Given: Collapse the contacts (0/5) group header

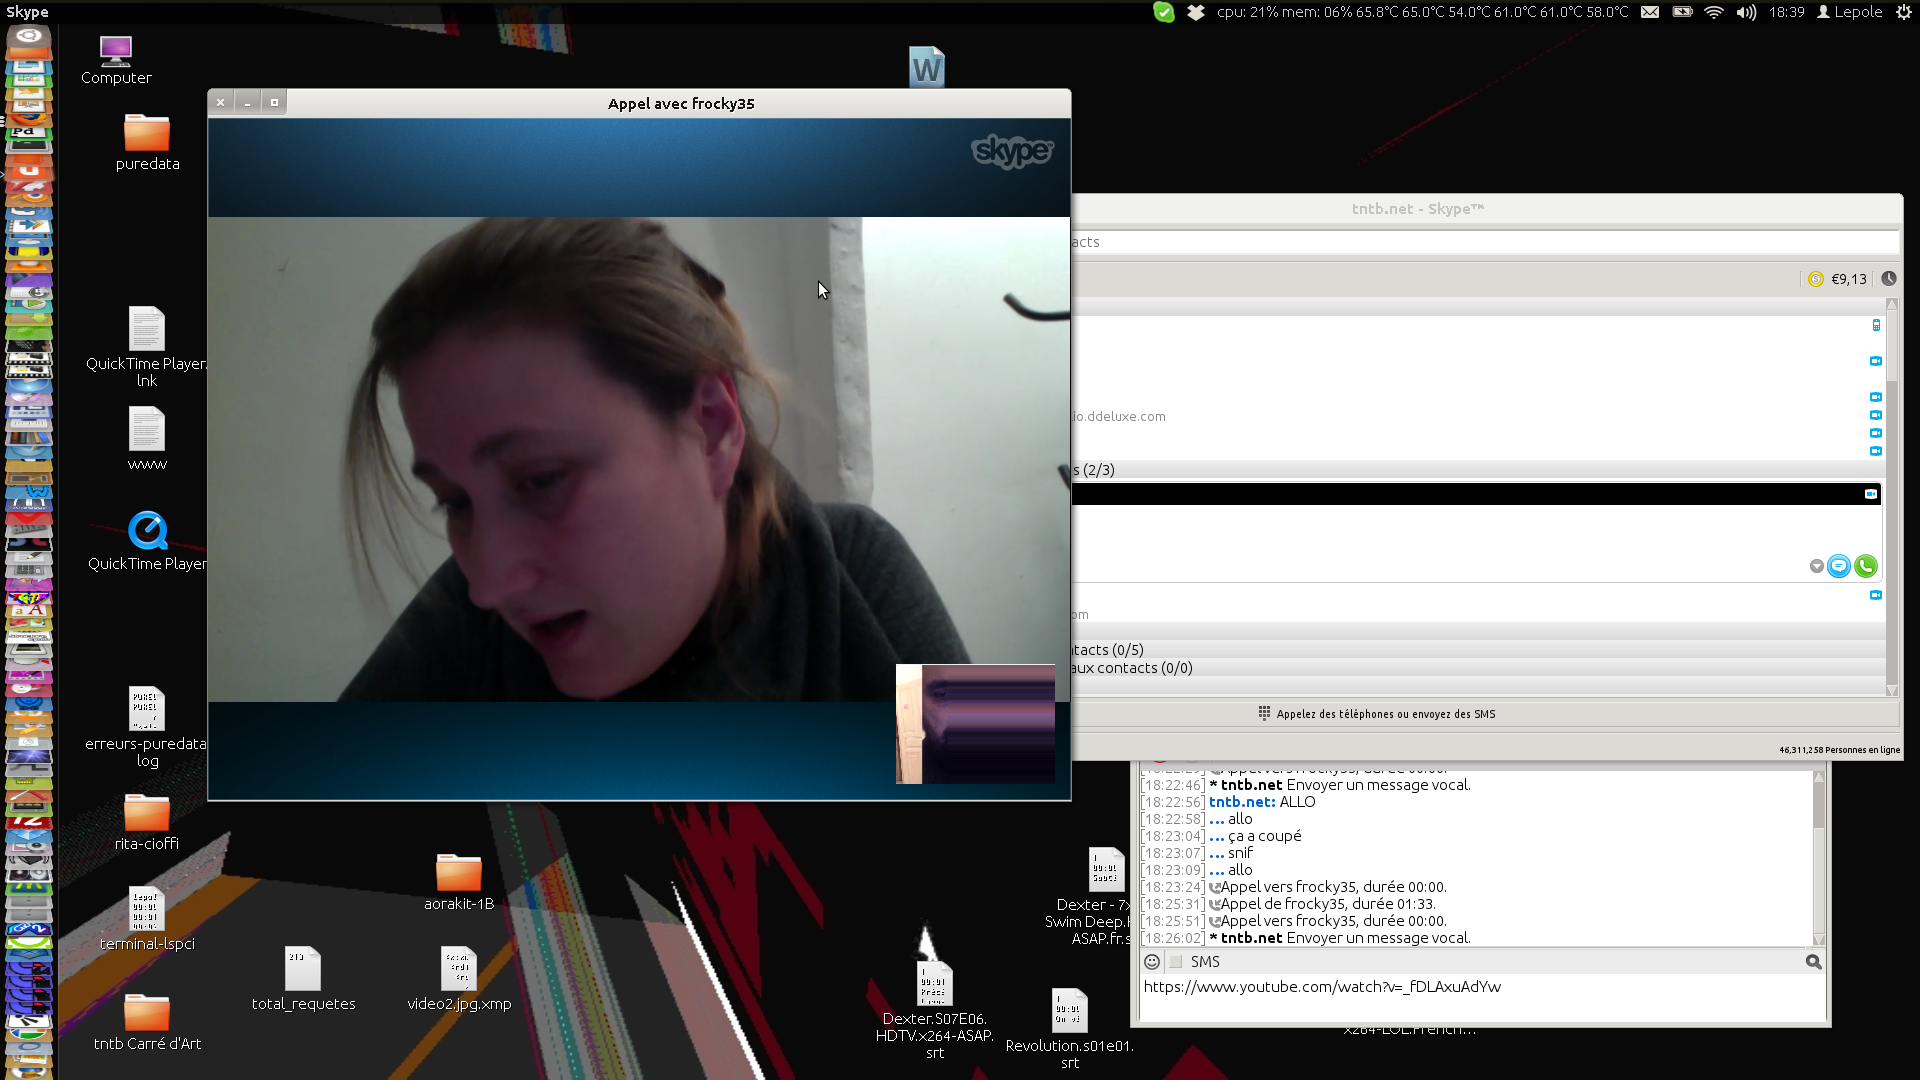Looking at the screenshot, I should point(1108,650).
